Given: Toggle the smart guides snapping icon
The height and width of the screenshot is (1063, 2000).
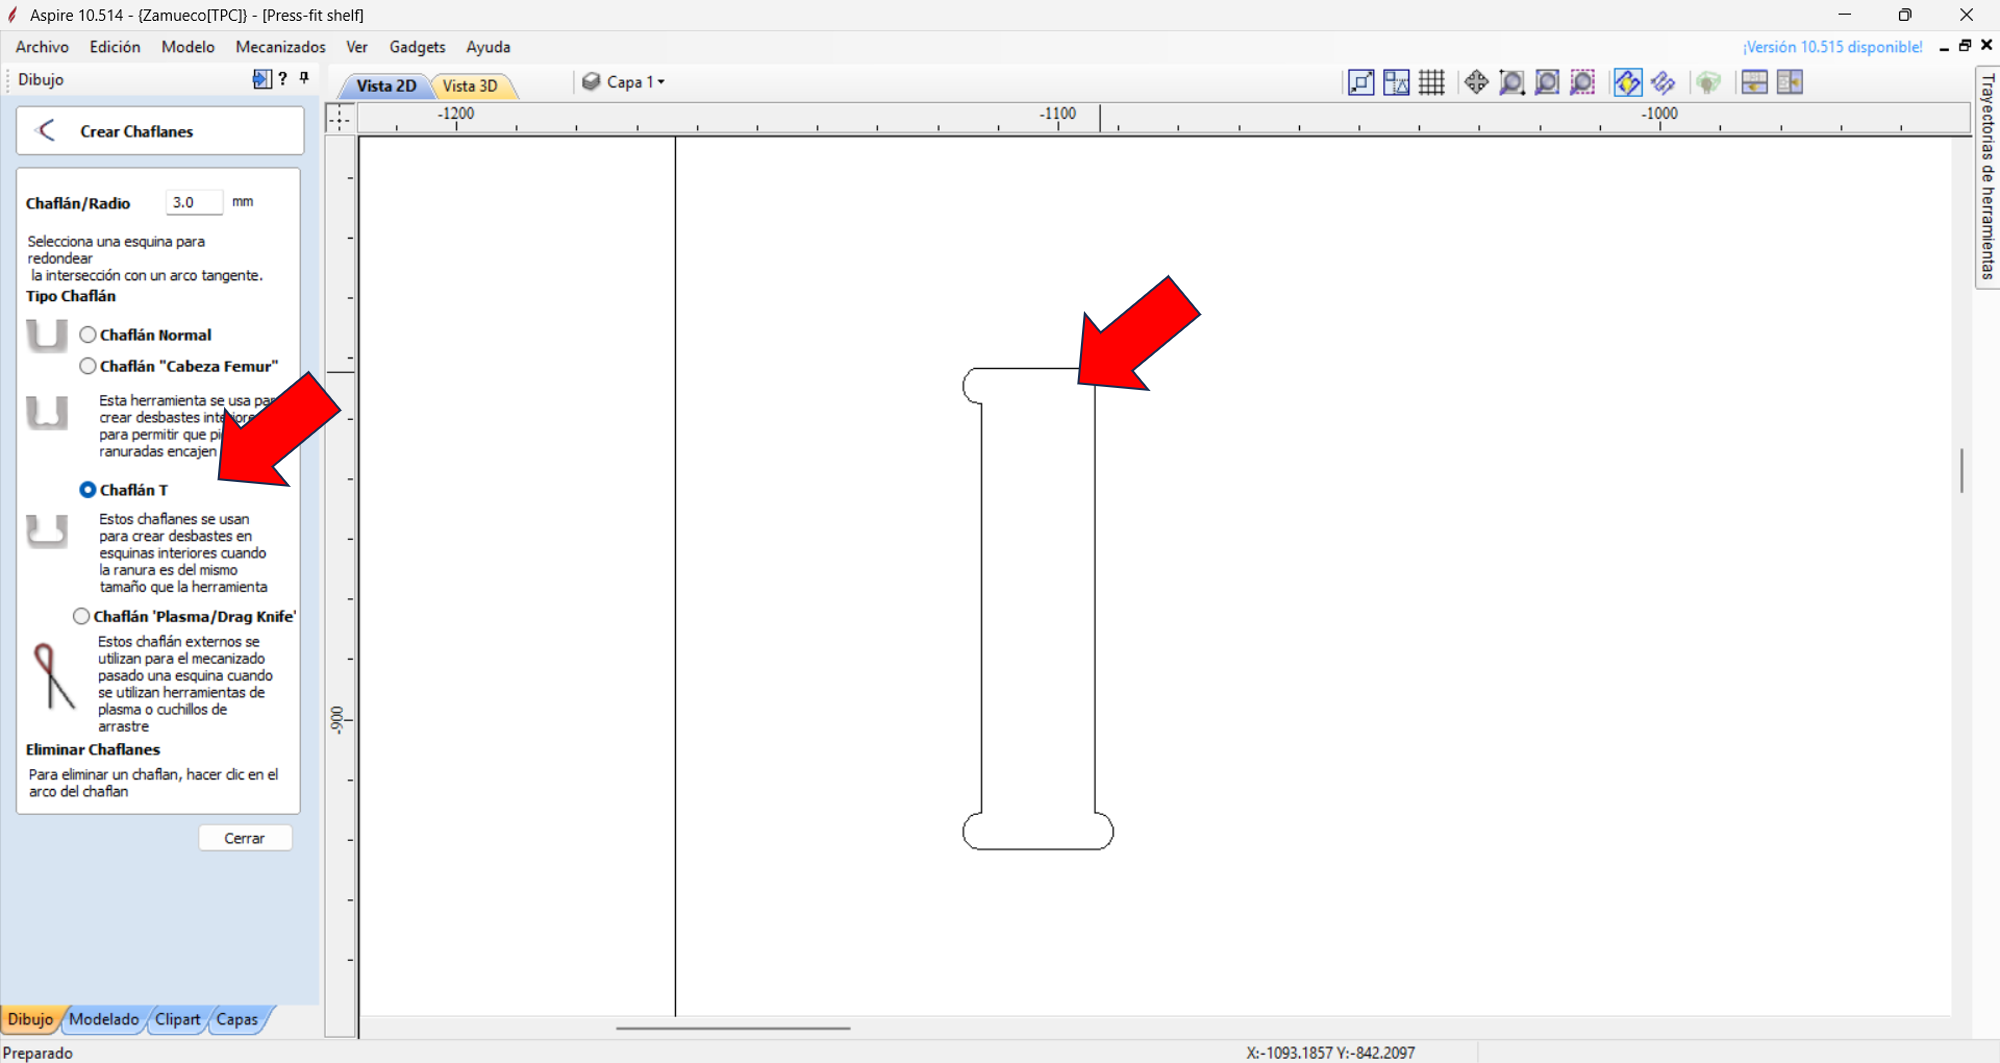Looking at the screenshot, I should click(x=1396, y=82).
